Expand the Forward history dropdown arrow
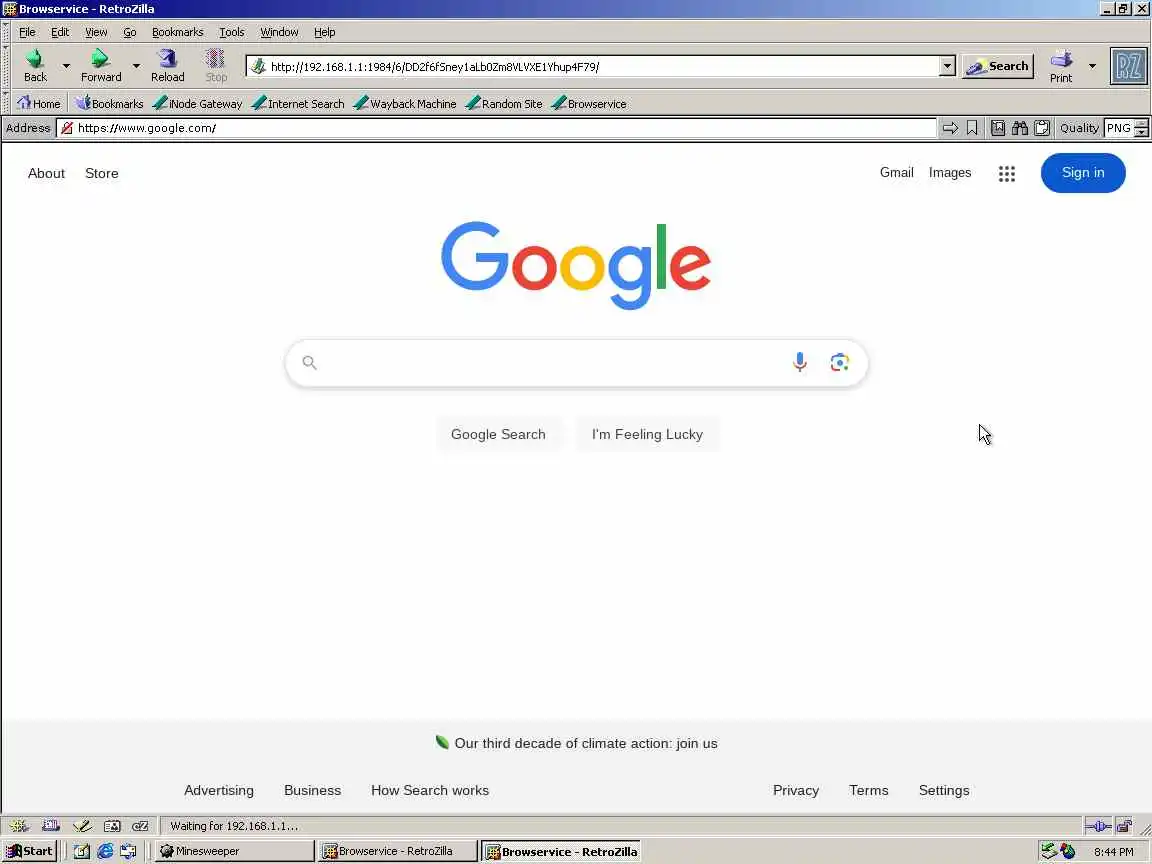1152x864 pixels. coord(136,66)
